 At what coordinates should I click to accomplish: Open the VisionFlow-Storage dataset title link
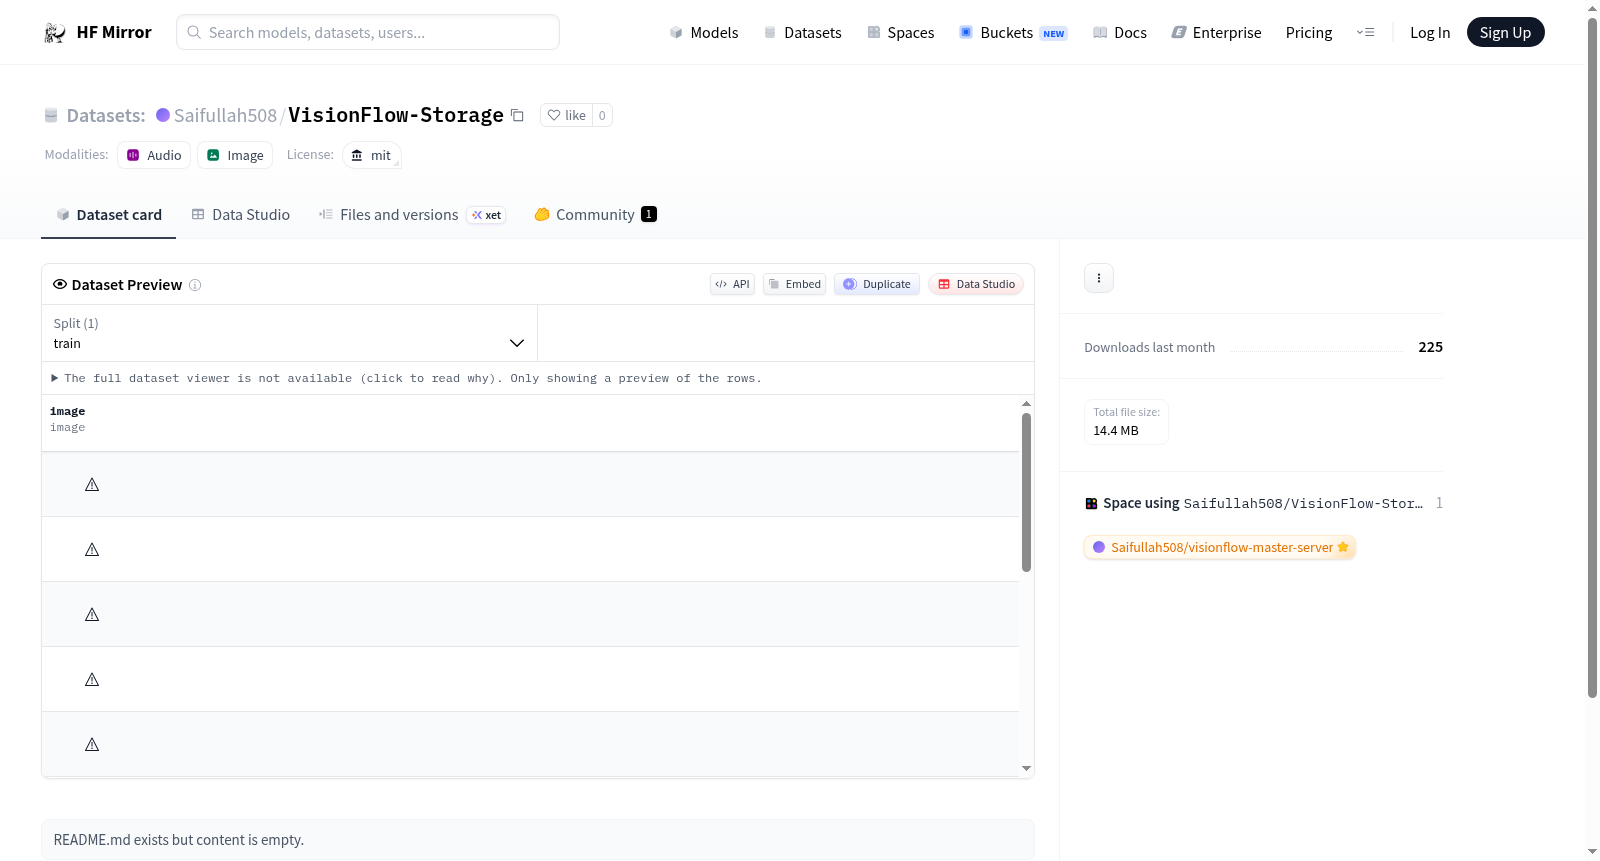coord(396,115)
